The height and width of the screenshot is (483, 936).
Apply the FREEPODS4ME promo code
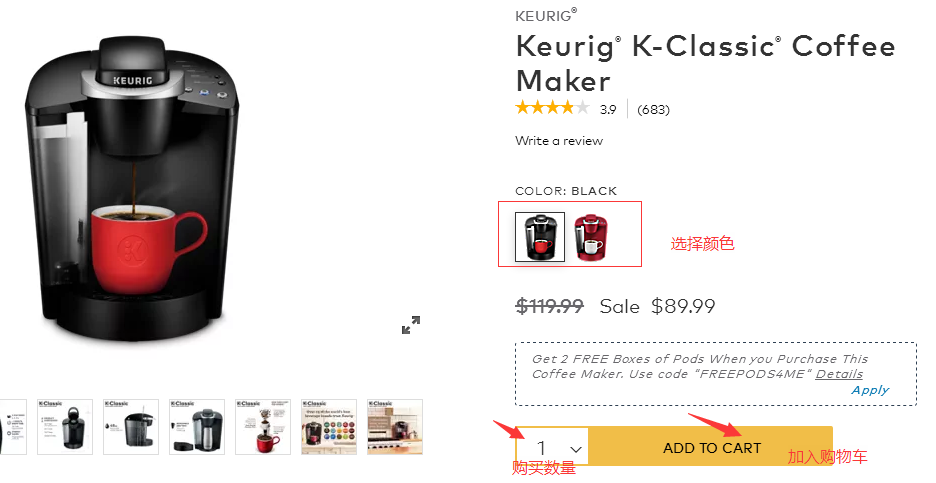click(870, 390)
